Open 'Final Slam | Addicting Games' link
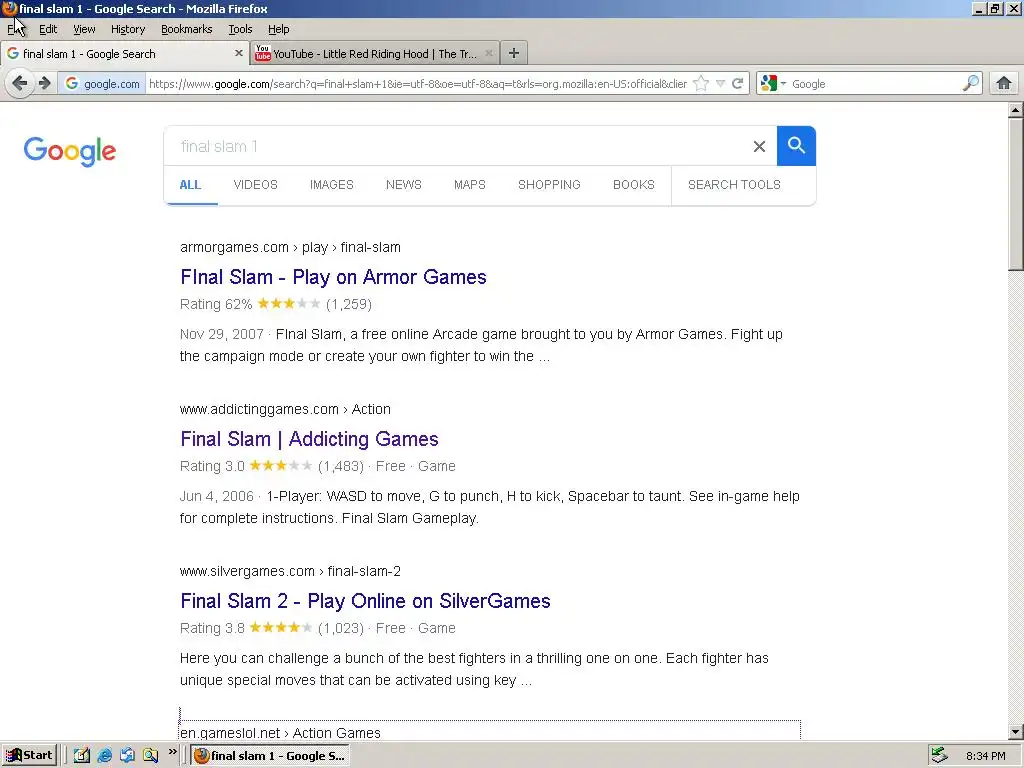 point(309,439)
